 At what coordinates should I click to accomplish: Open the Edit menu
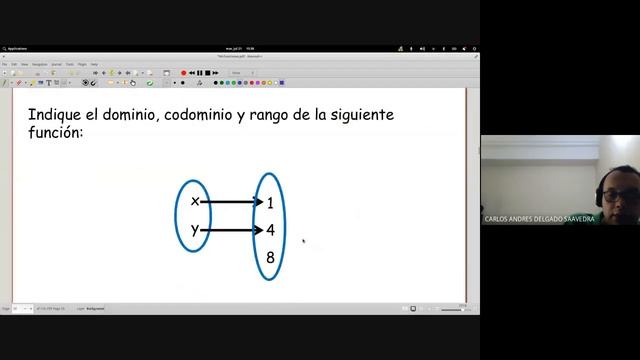tap(14, 64)
